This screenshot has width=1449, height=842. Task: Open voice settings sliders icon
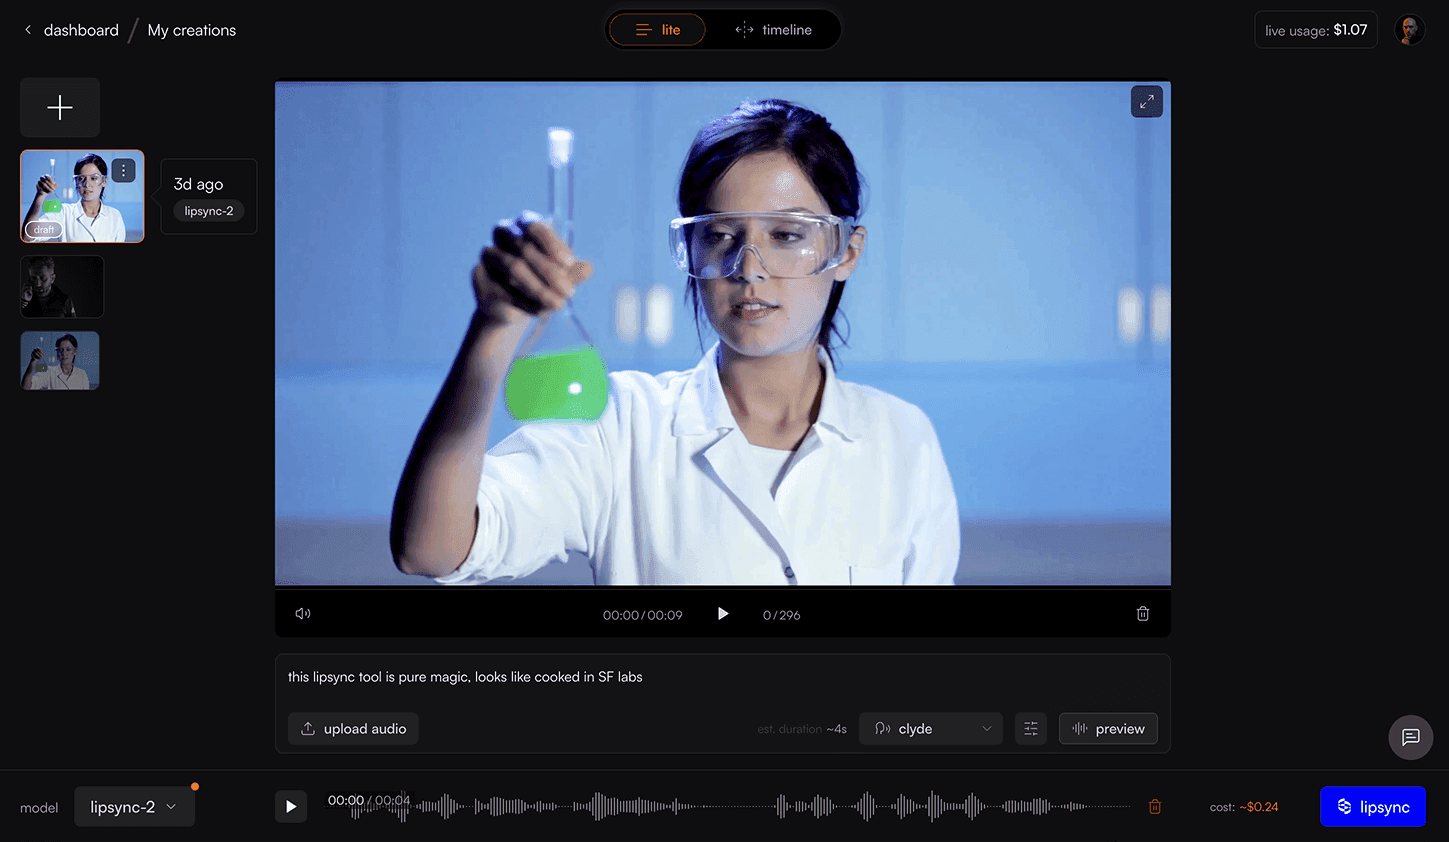tap(1030, 729)
